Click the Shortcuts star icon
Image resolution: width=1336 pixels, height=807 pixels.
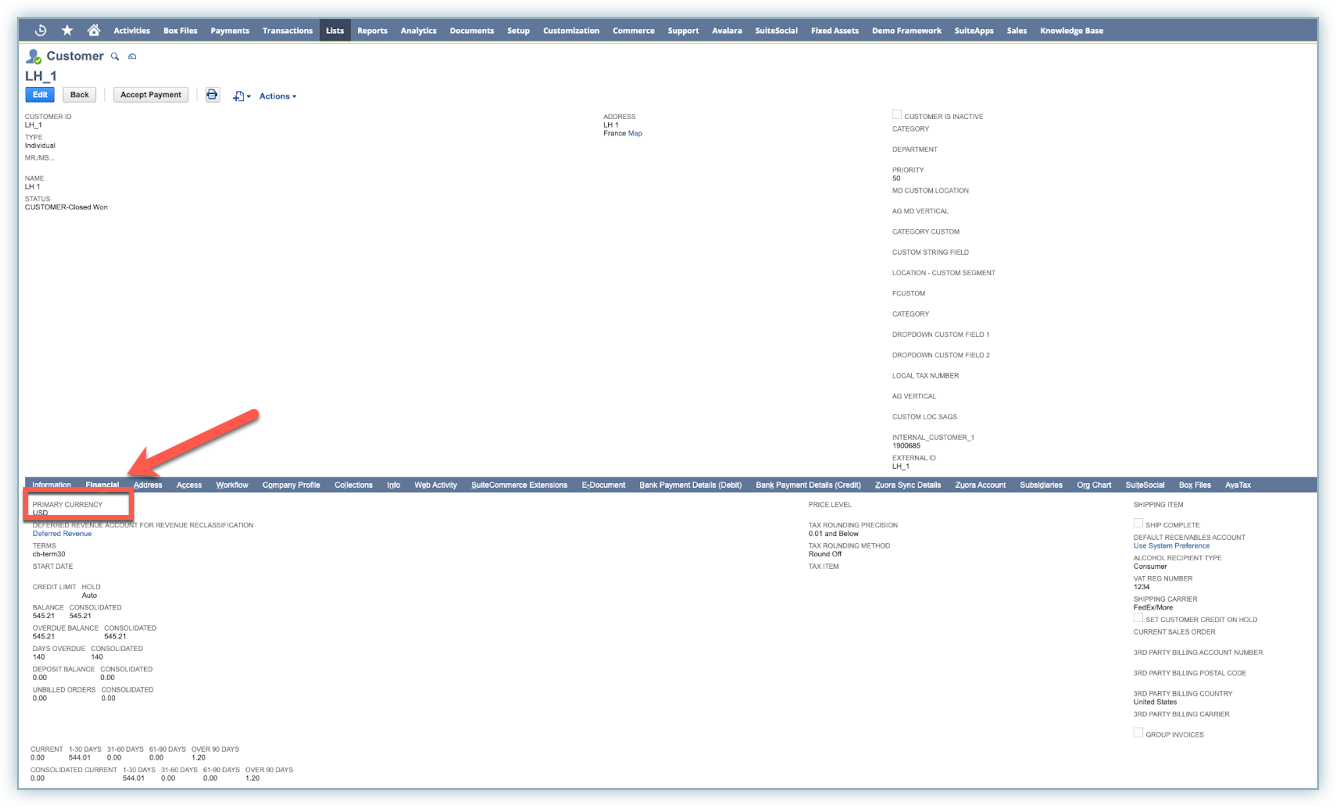coord(67,30)
